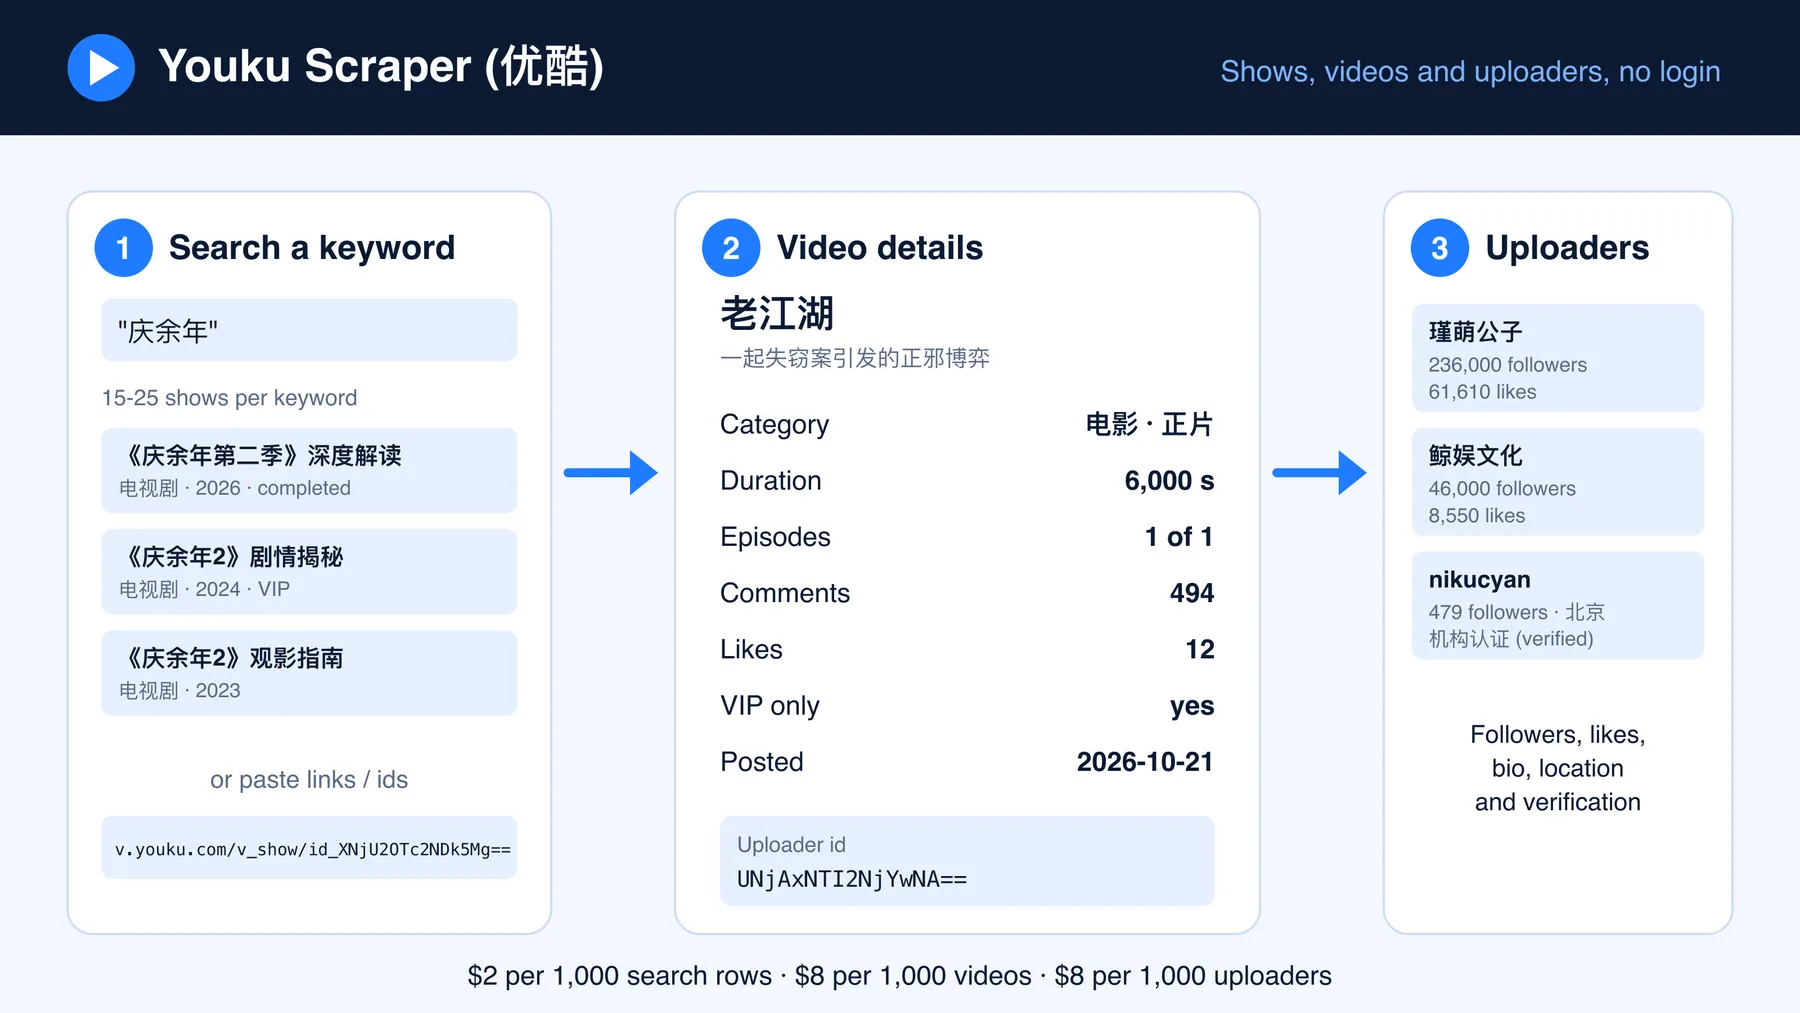Click the Category value 电影 · 正片

pyautogui.click(x=1149, y=424)
